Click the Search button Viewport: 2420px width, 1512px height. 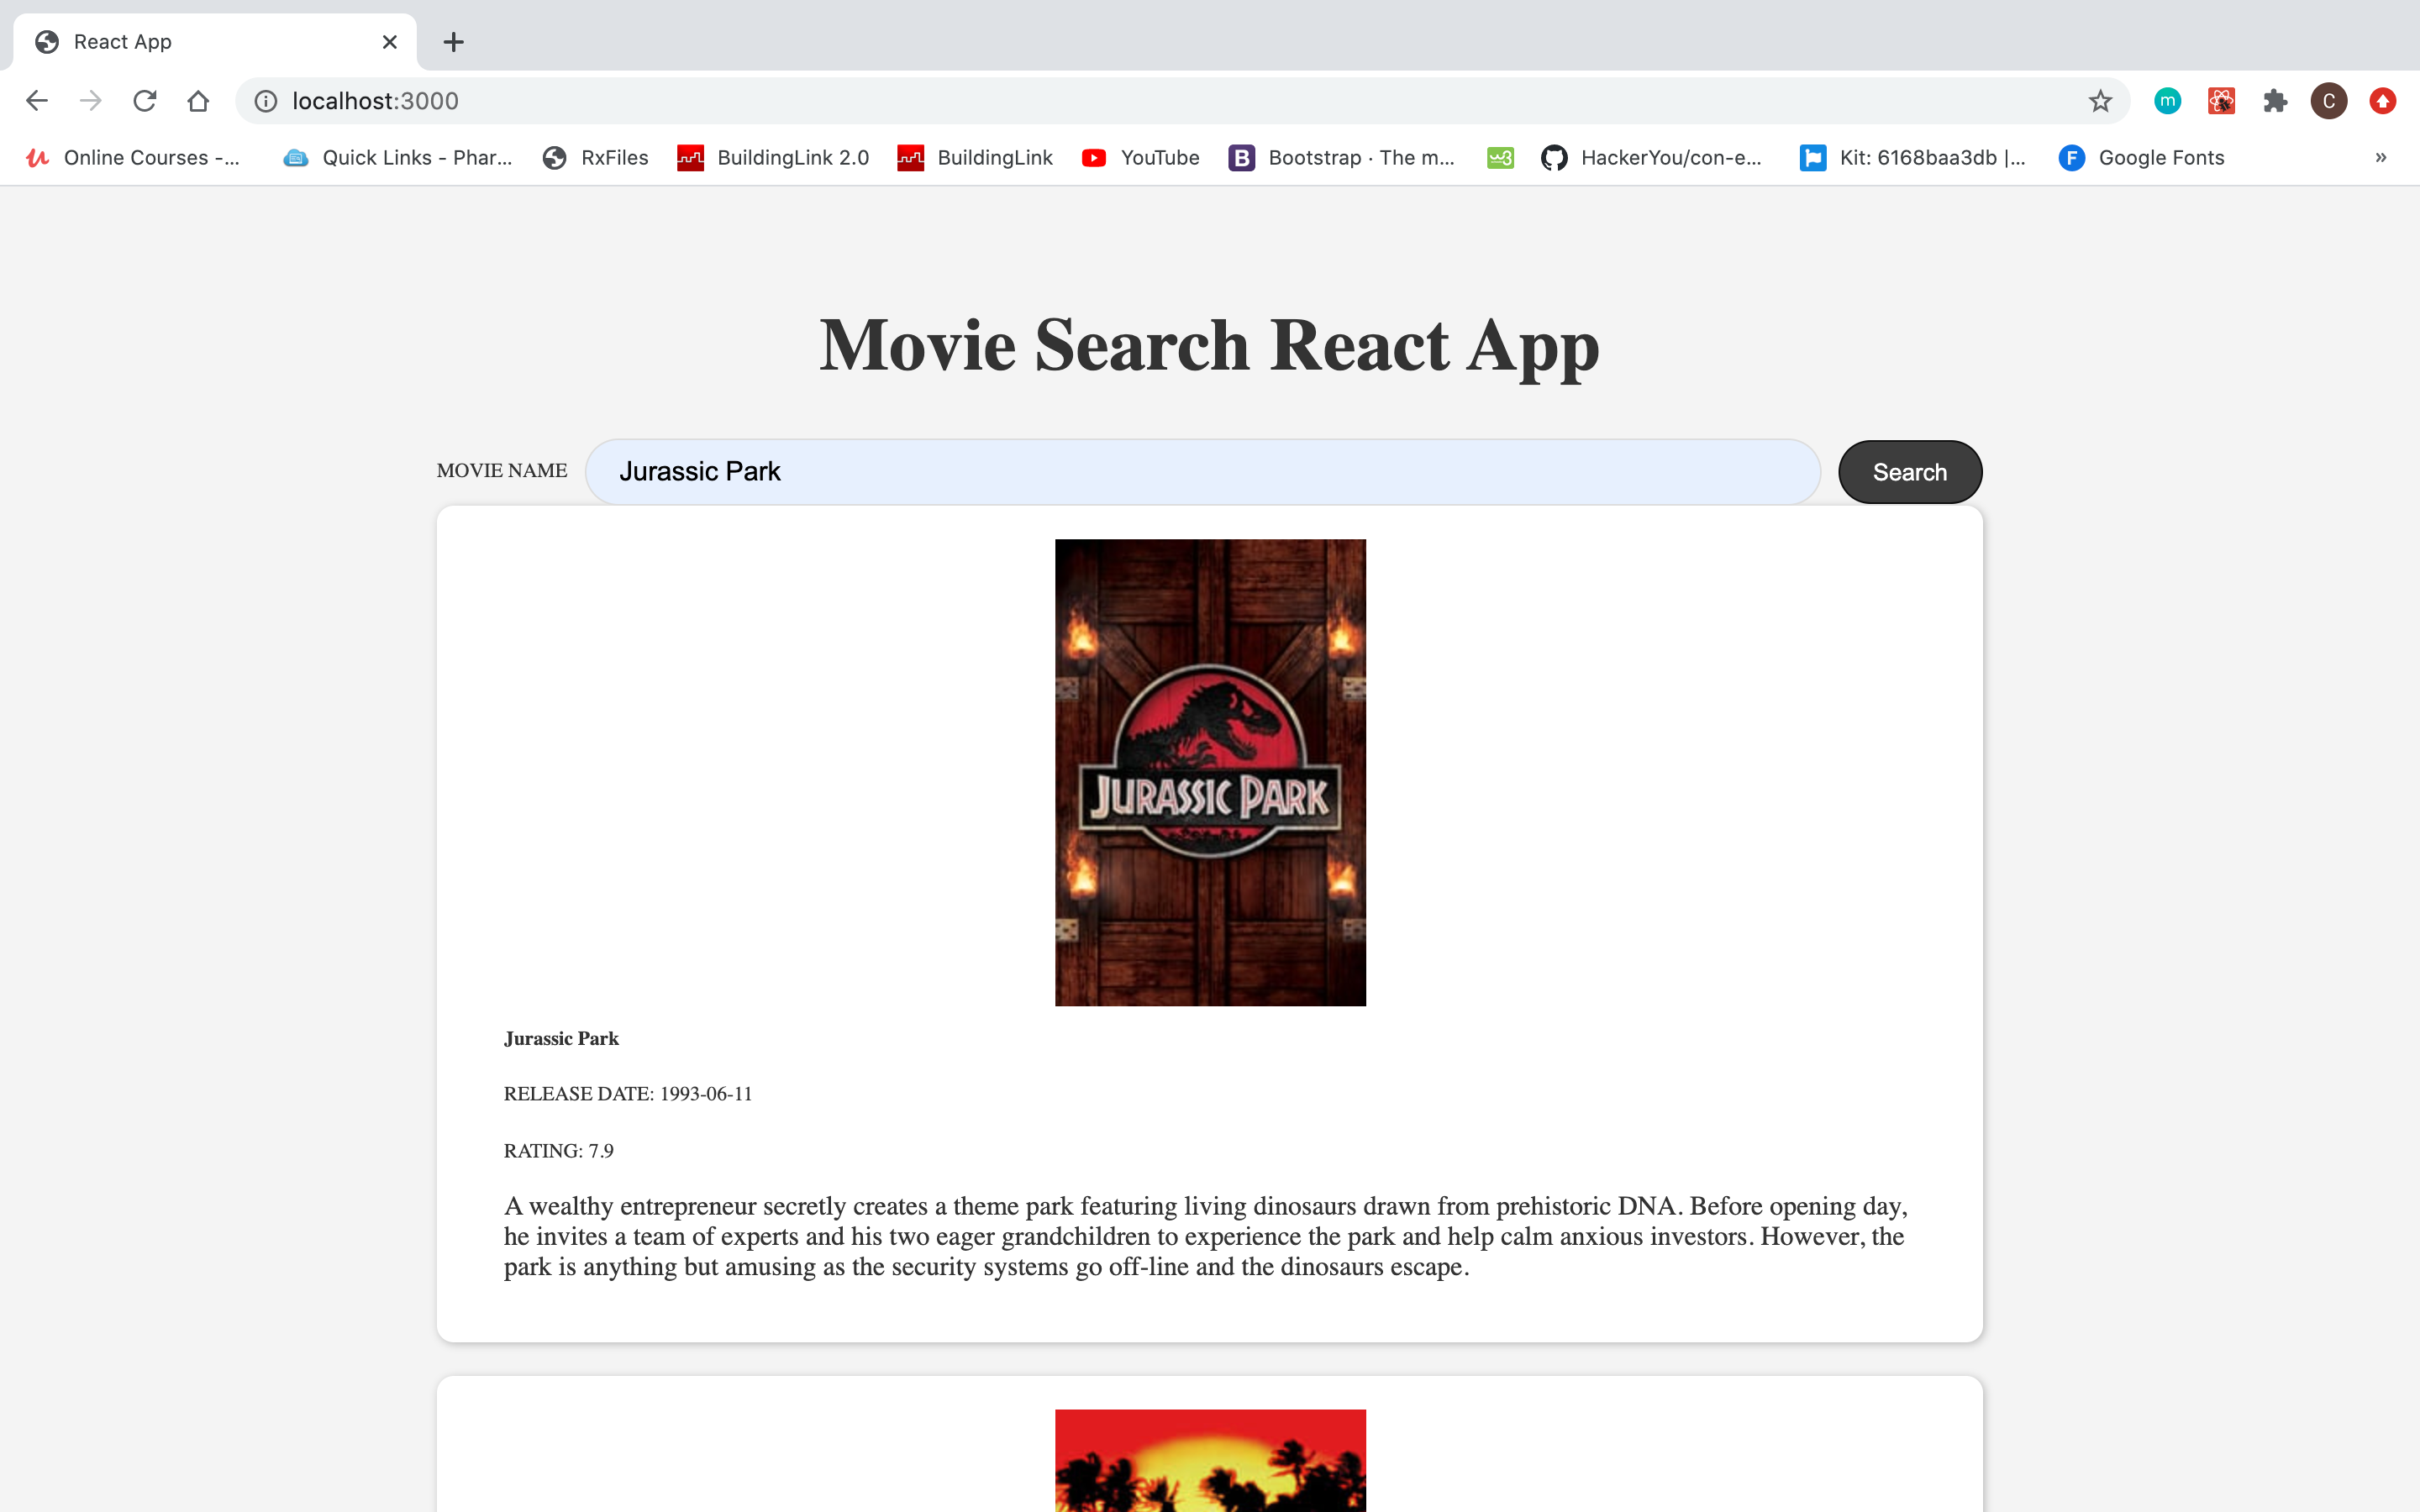click(1910, 472)
